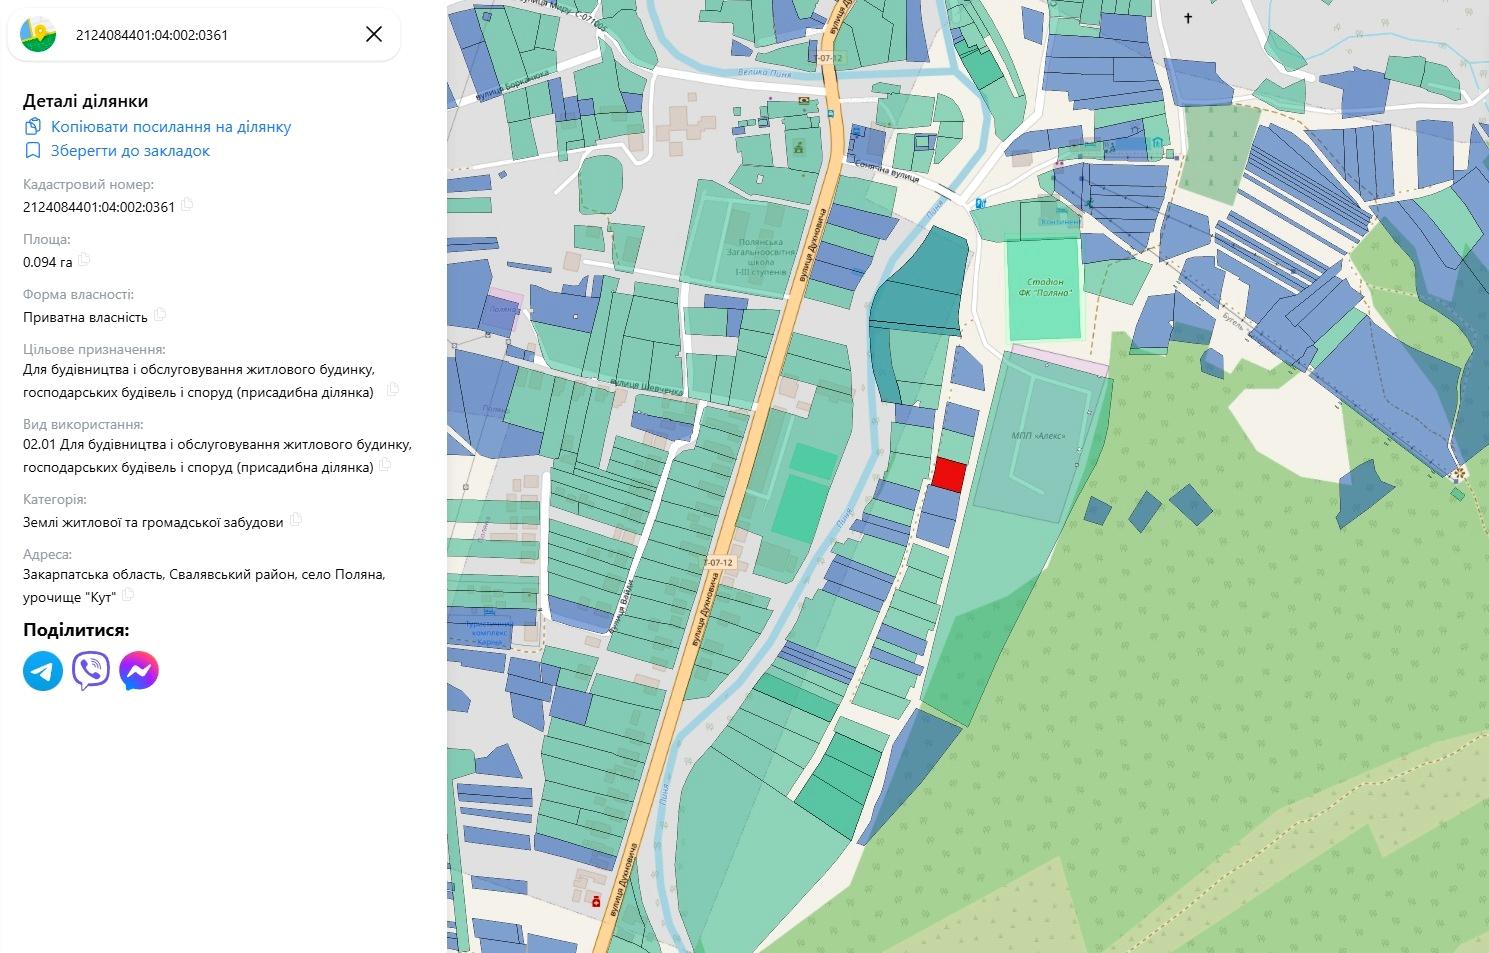The height and width of the screenshot is (953, 1489).
Task: Click the purpose text under Цільове призначення
Action: coord(199,381)
